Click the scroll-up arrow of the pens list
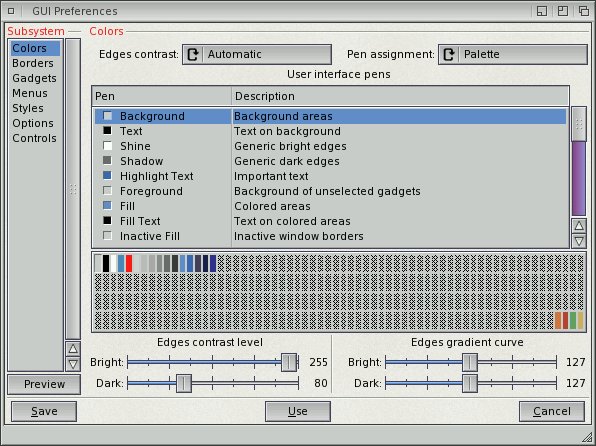 pos(579,226)
